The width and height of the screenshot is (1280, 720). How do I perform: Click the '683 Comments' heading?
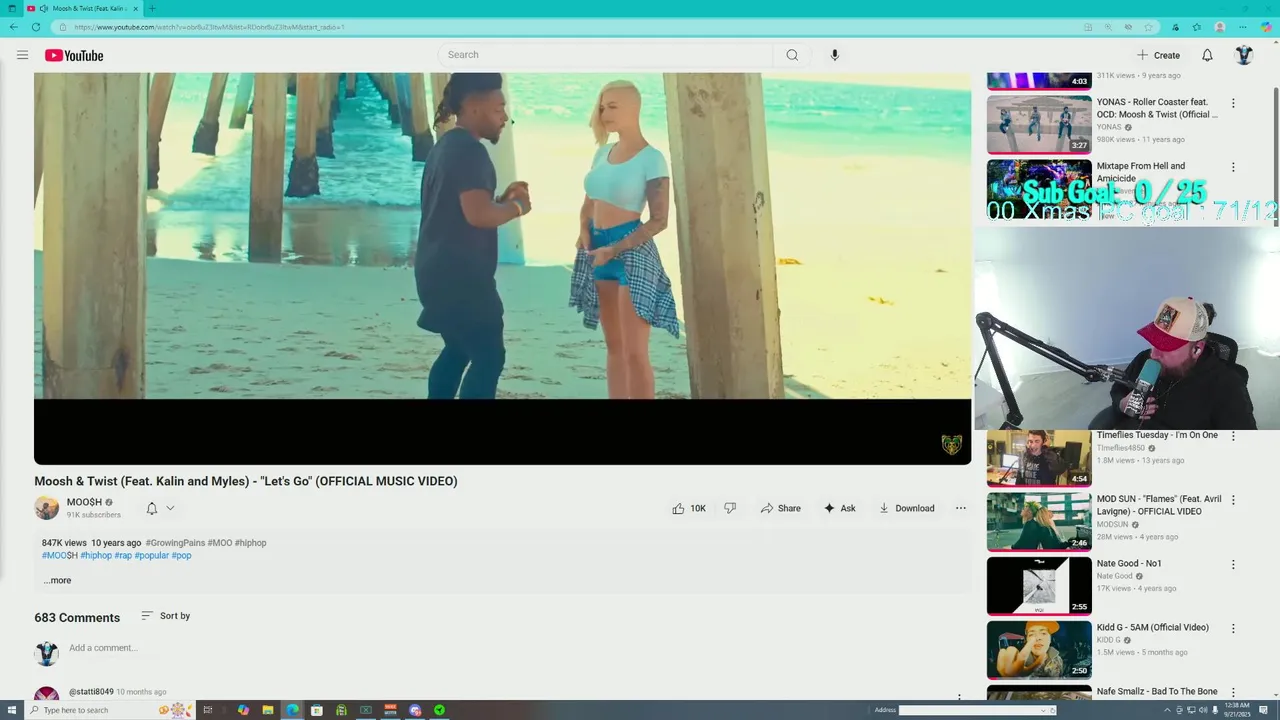(77, 618)
